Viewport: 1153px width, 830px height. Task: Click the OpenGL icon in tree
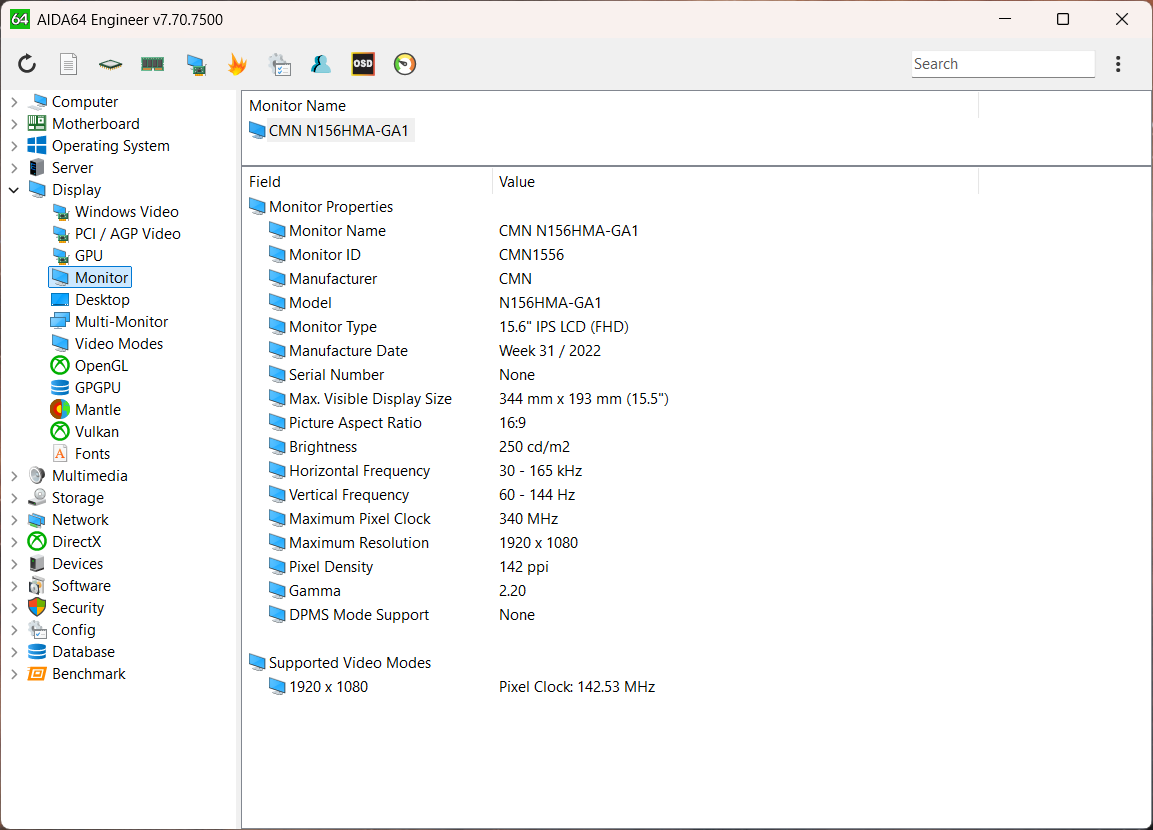point(60,365)
